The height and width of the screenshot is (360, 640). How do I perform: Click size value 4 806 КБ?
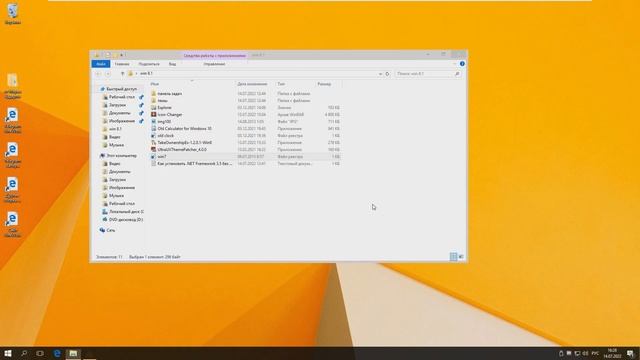(x=332, y=115)
